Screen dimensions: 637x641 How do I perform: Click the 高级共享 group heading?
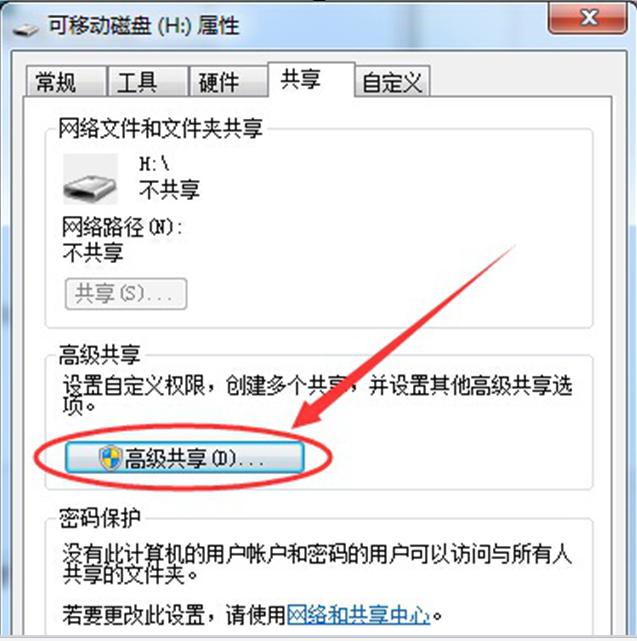click(100, 355)
